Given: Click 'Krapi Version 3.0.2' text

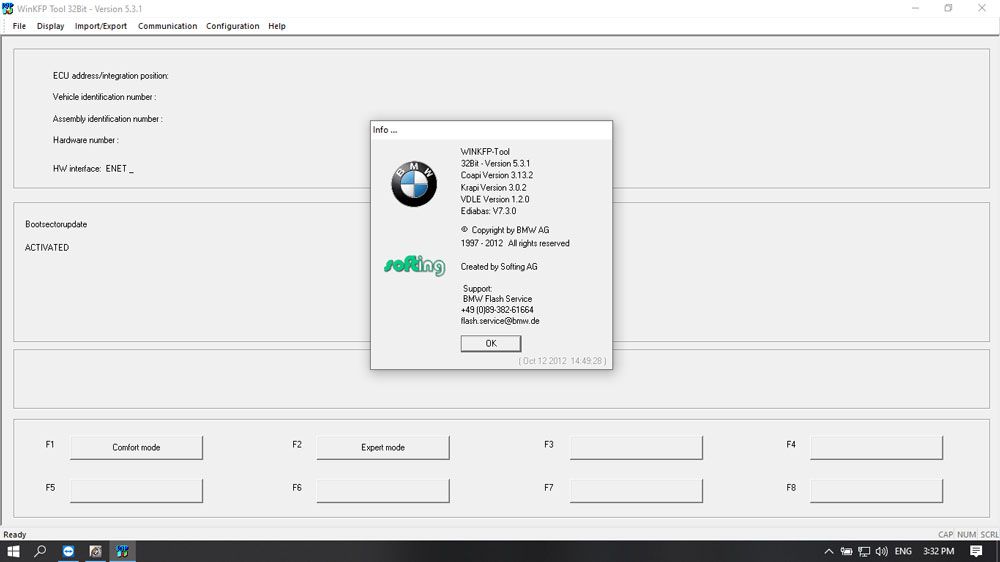Looking at the screenshot, I should pos(494,188).
